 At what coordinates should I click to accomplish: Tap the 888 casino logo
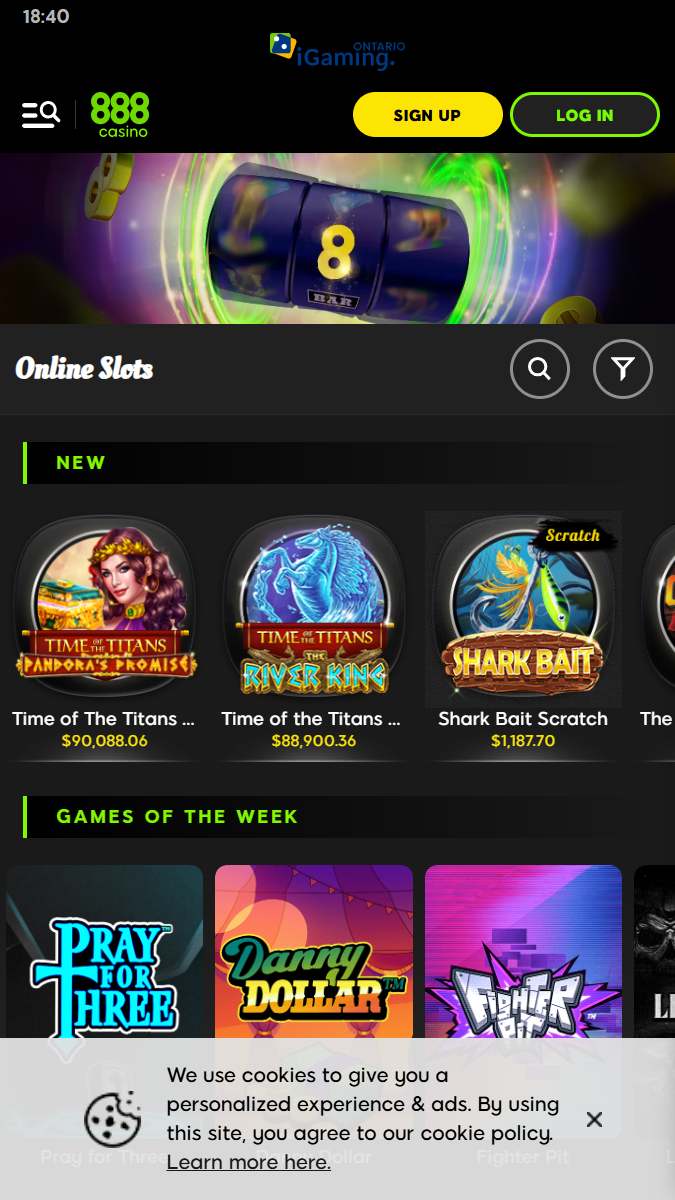click(x=120, y=115)
